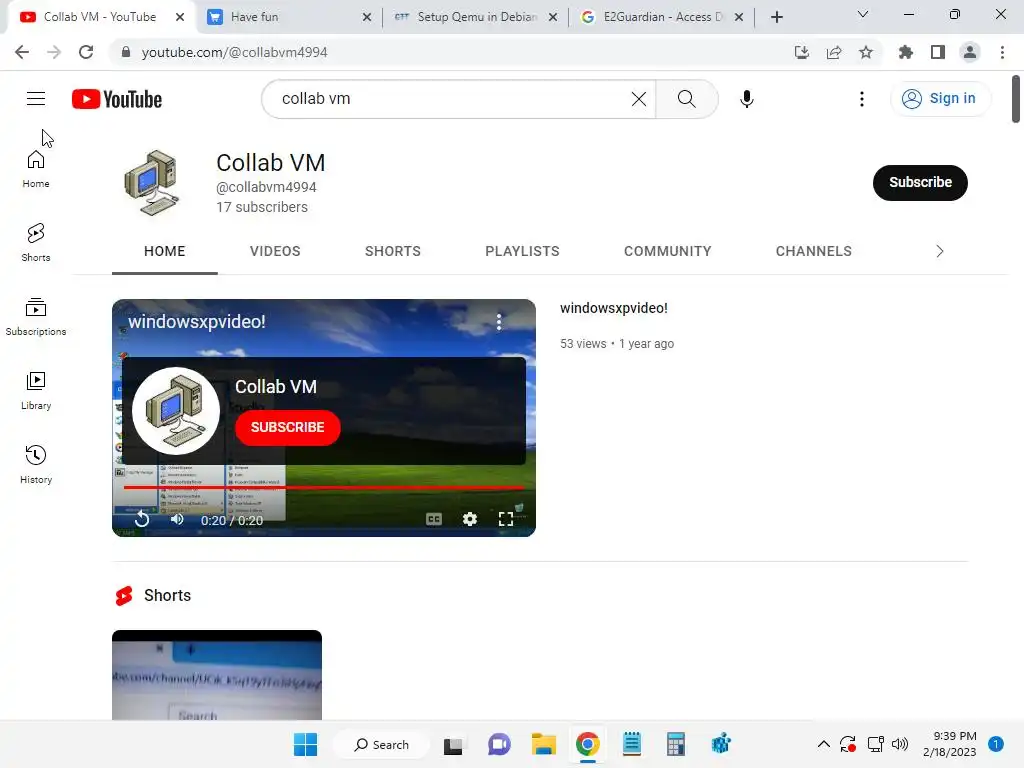Open the Chrome three-dot menu
The width and height of the screenshot is (1024, 768).
(1002, 52)
